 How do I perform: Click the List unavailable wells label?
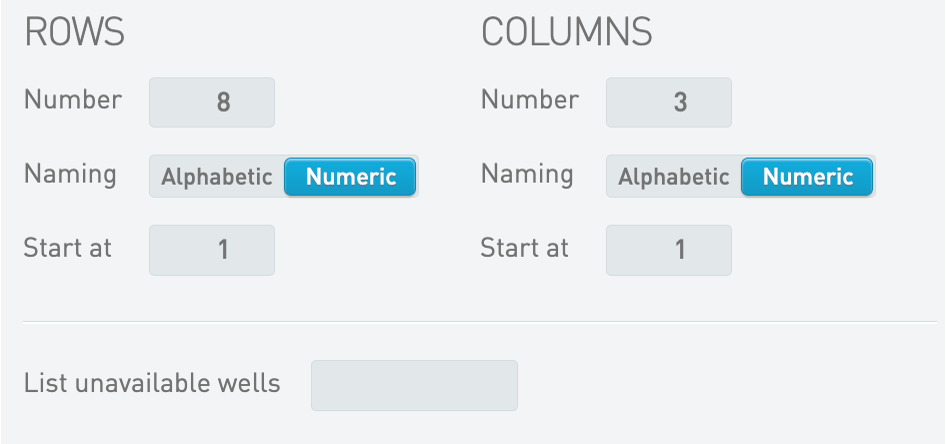pos(152,383)
